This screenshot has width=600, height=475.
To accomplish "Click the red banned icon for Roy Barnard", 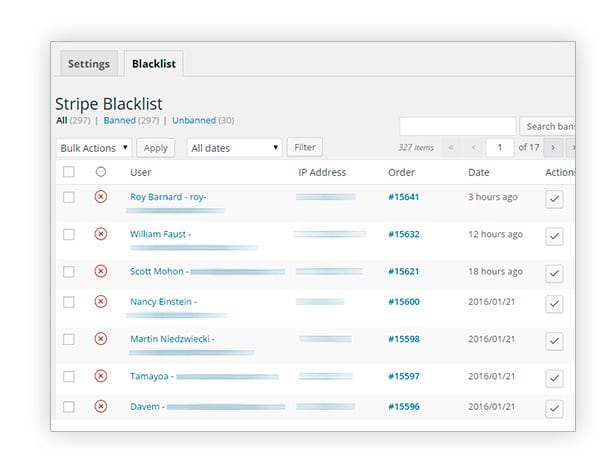I will [101, 197].
